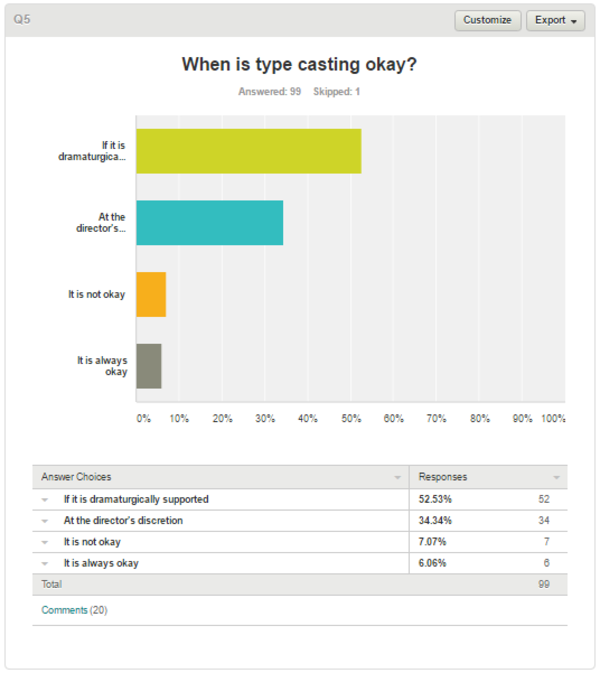Viewport: 600px width, 673px height.
Task: Click the Q5 question label
Action: point(22,19)
